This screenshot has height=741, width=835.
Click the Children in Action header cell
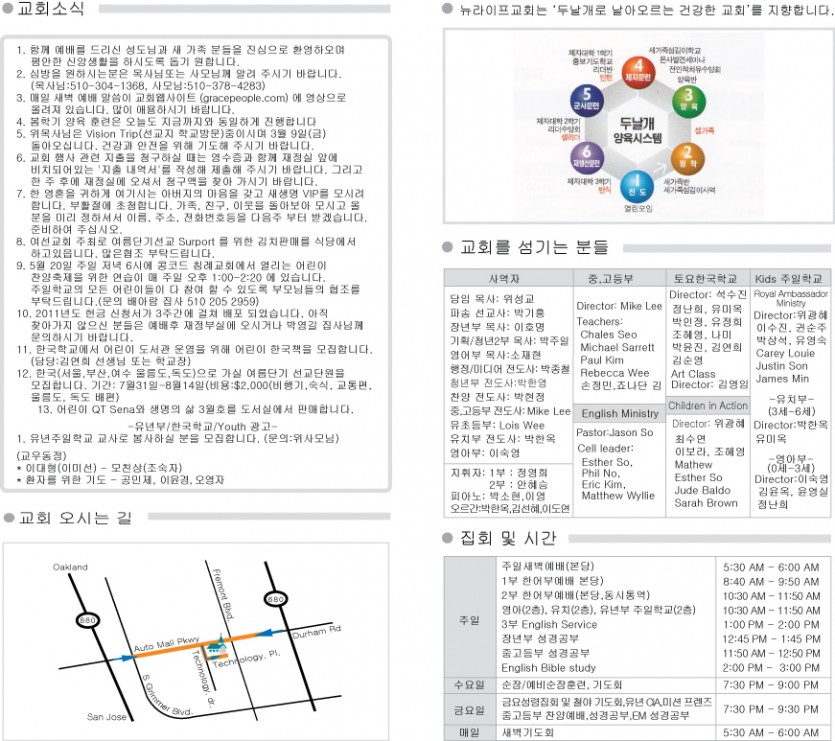tap(708, 405)
